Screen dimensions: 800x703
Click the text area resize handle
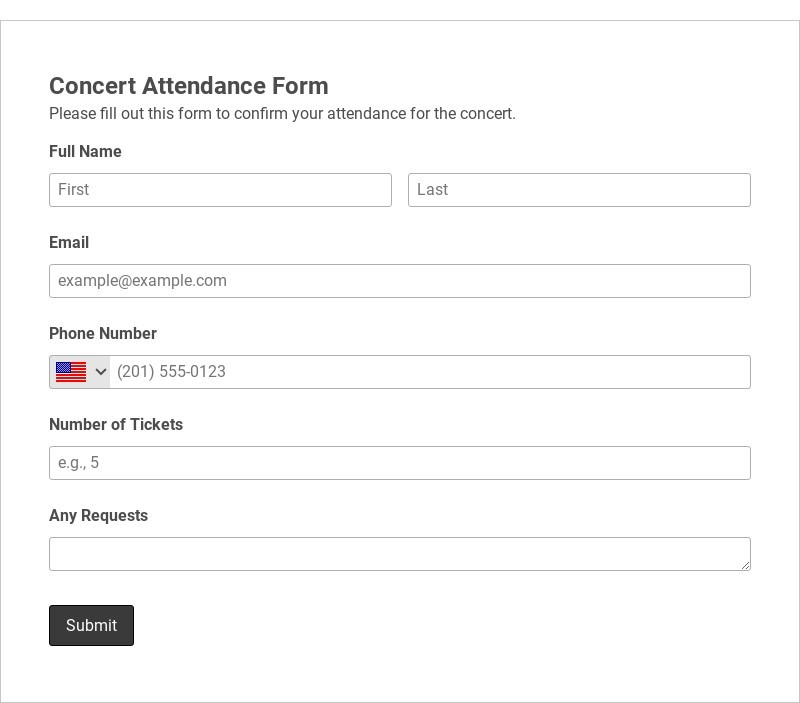(x=745, y=565)
